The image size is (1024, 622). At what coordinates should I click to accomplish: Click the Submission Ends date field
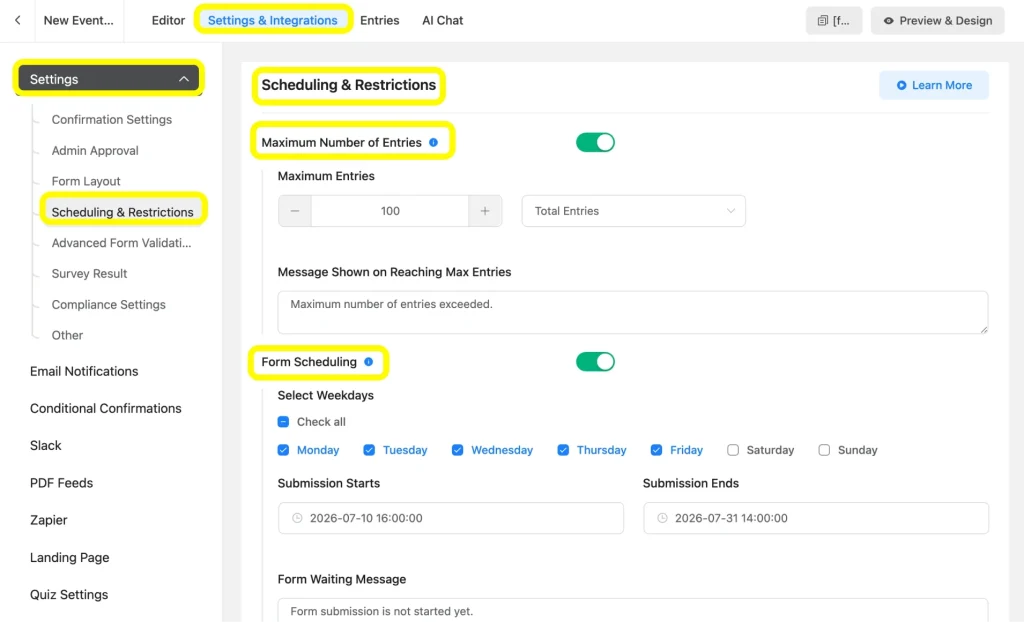816,518
